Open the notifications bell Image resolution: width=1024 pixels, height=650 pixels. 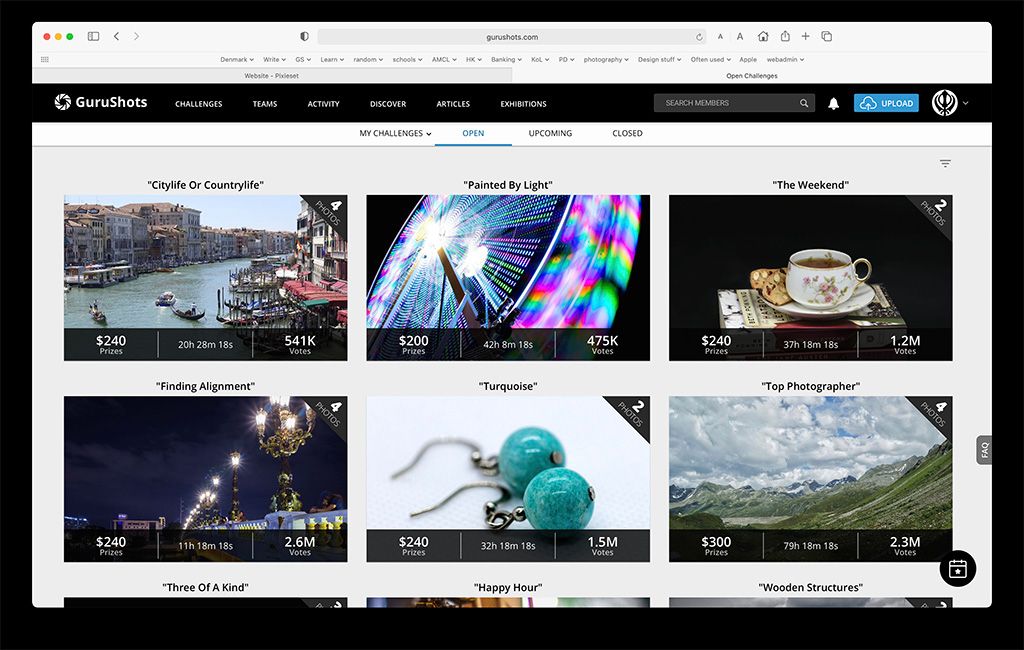tap(833, 103)
